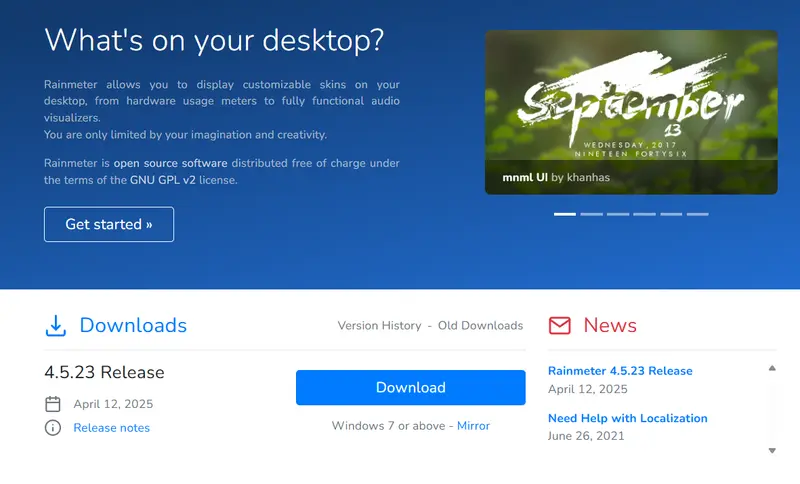Viewport: 800px width, 484px height.
Task: Select the first carousel slide indicator
Action: point(565,214)
